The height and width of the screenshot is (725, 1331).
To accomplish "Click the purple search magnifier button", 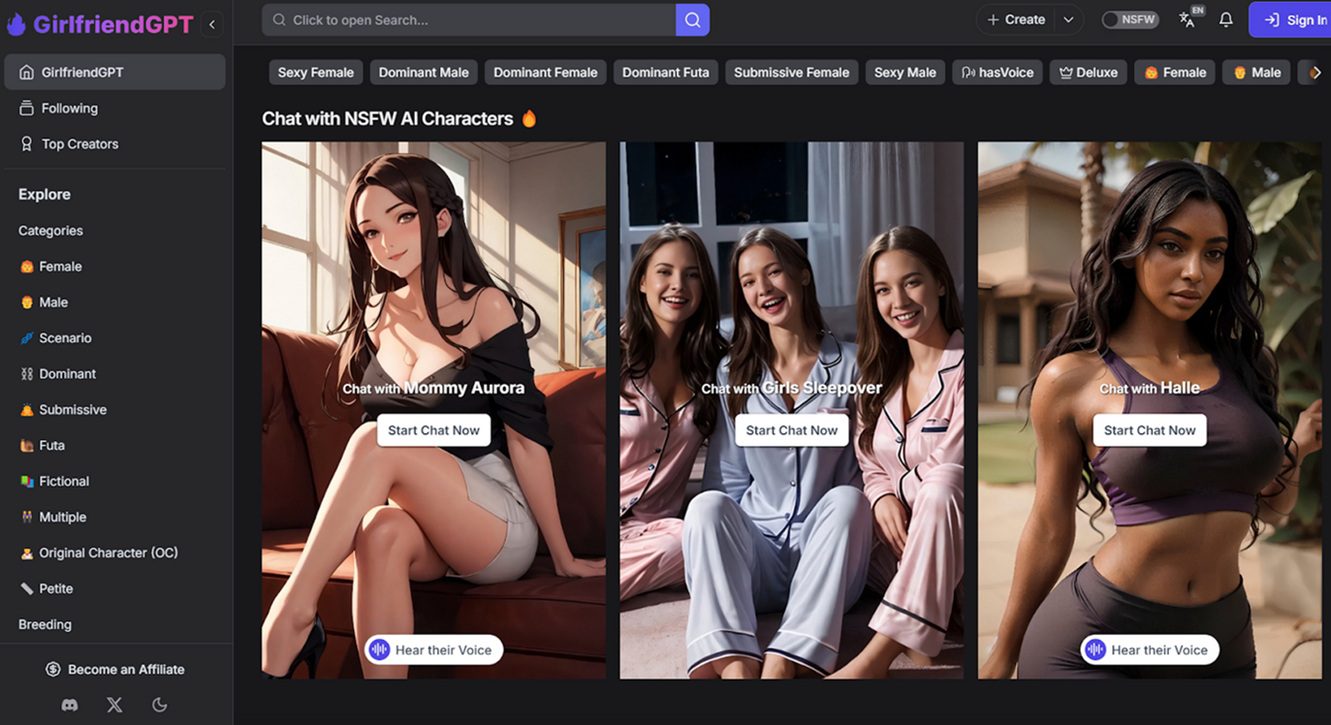I will tap(692, 20).
